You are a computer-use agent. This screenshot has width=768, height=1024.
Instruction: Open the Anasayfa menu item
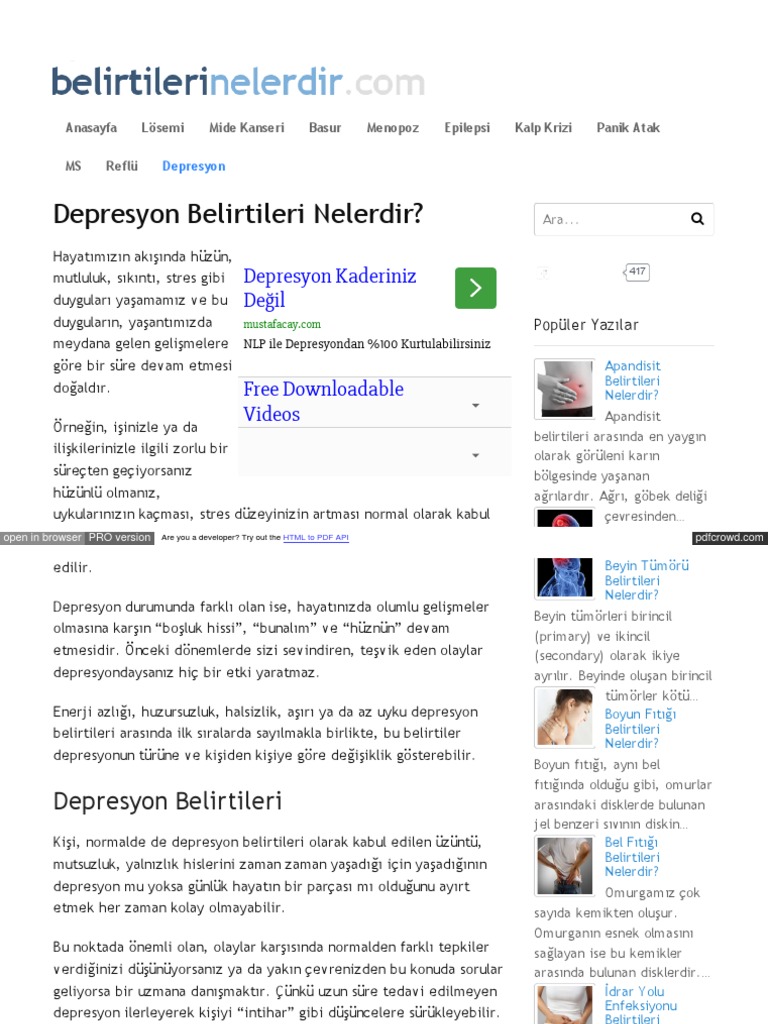click(91, 127)
